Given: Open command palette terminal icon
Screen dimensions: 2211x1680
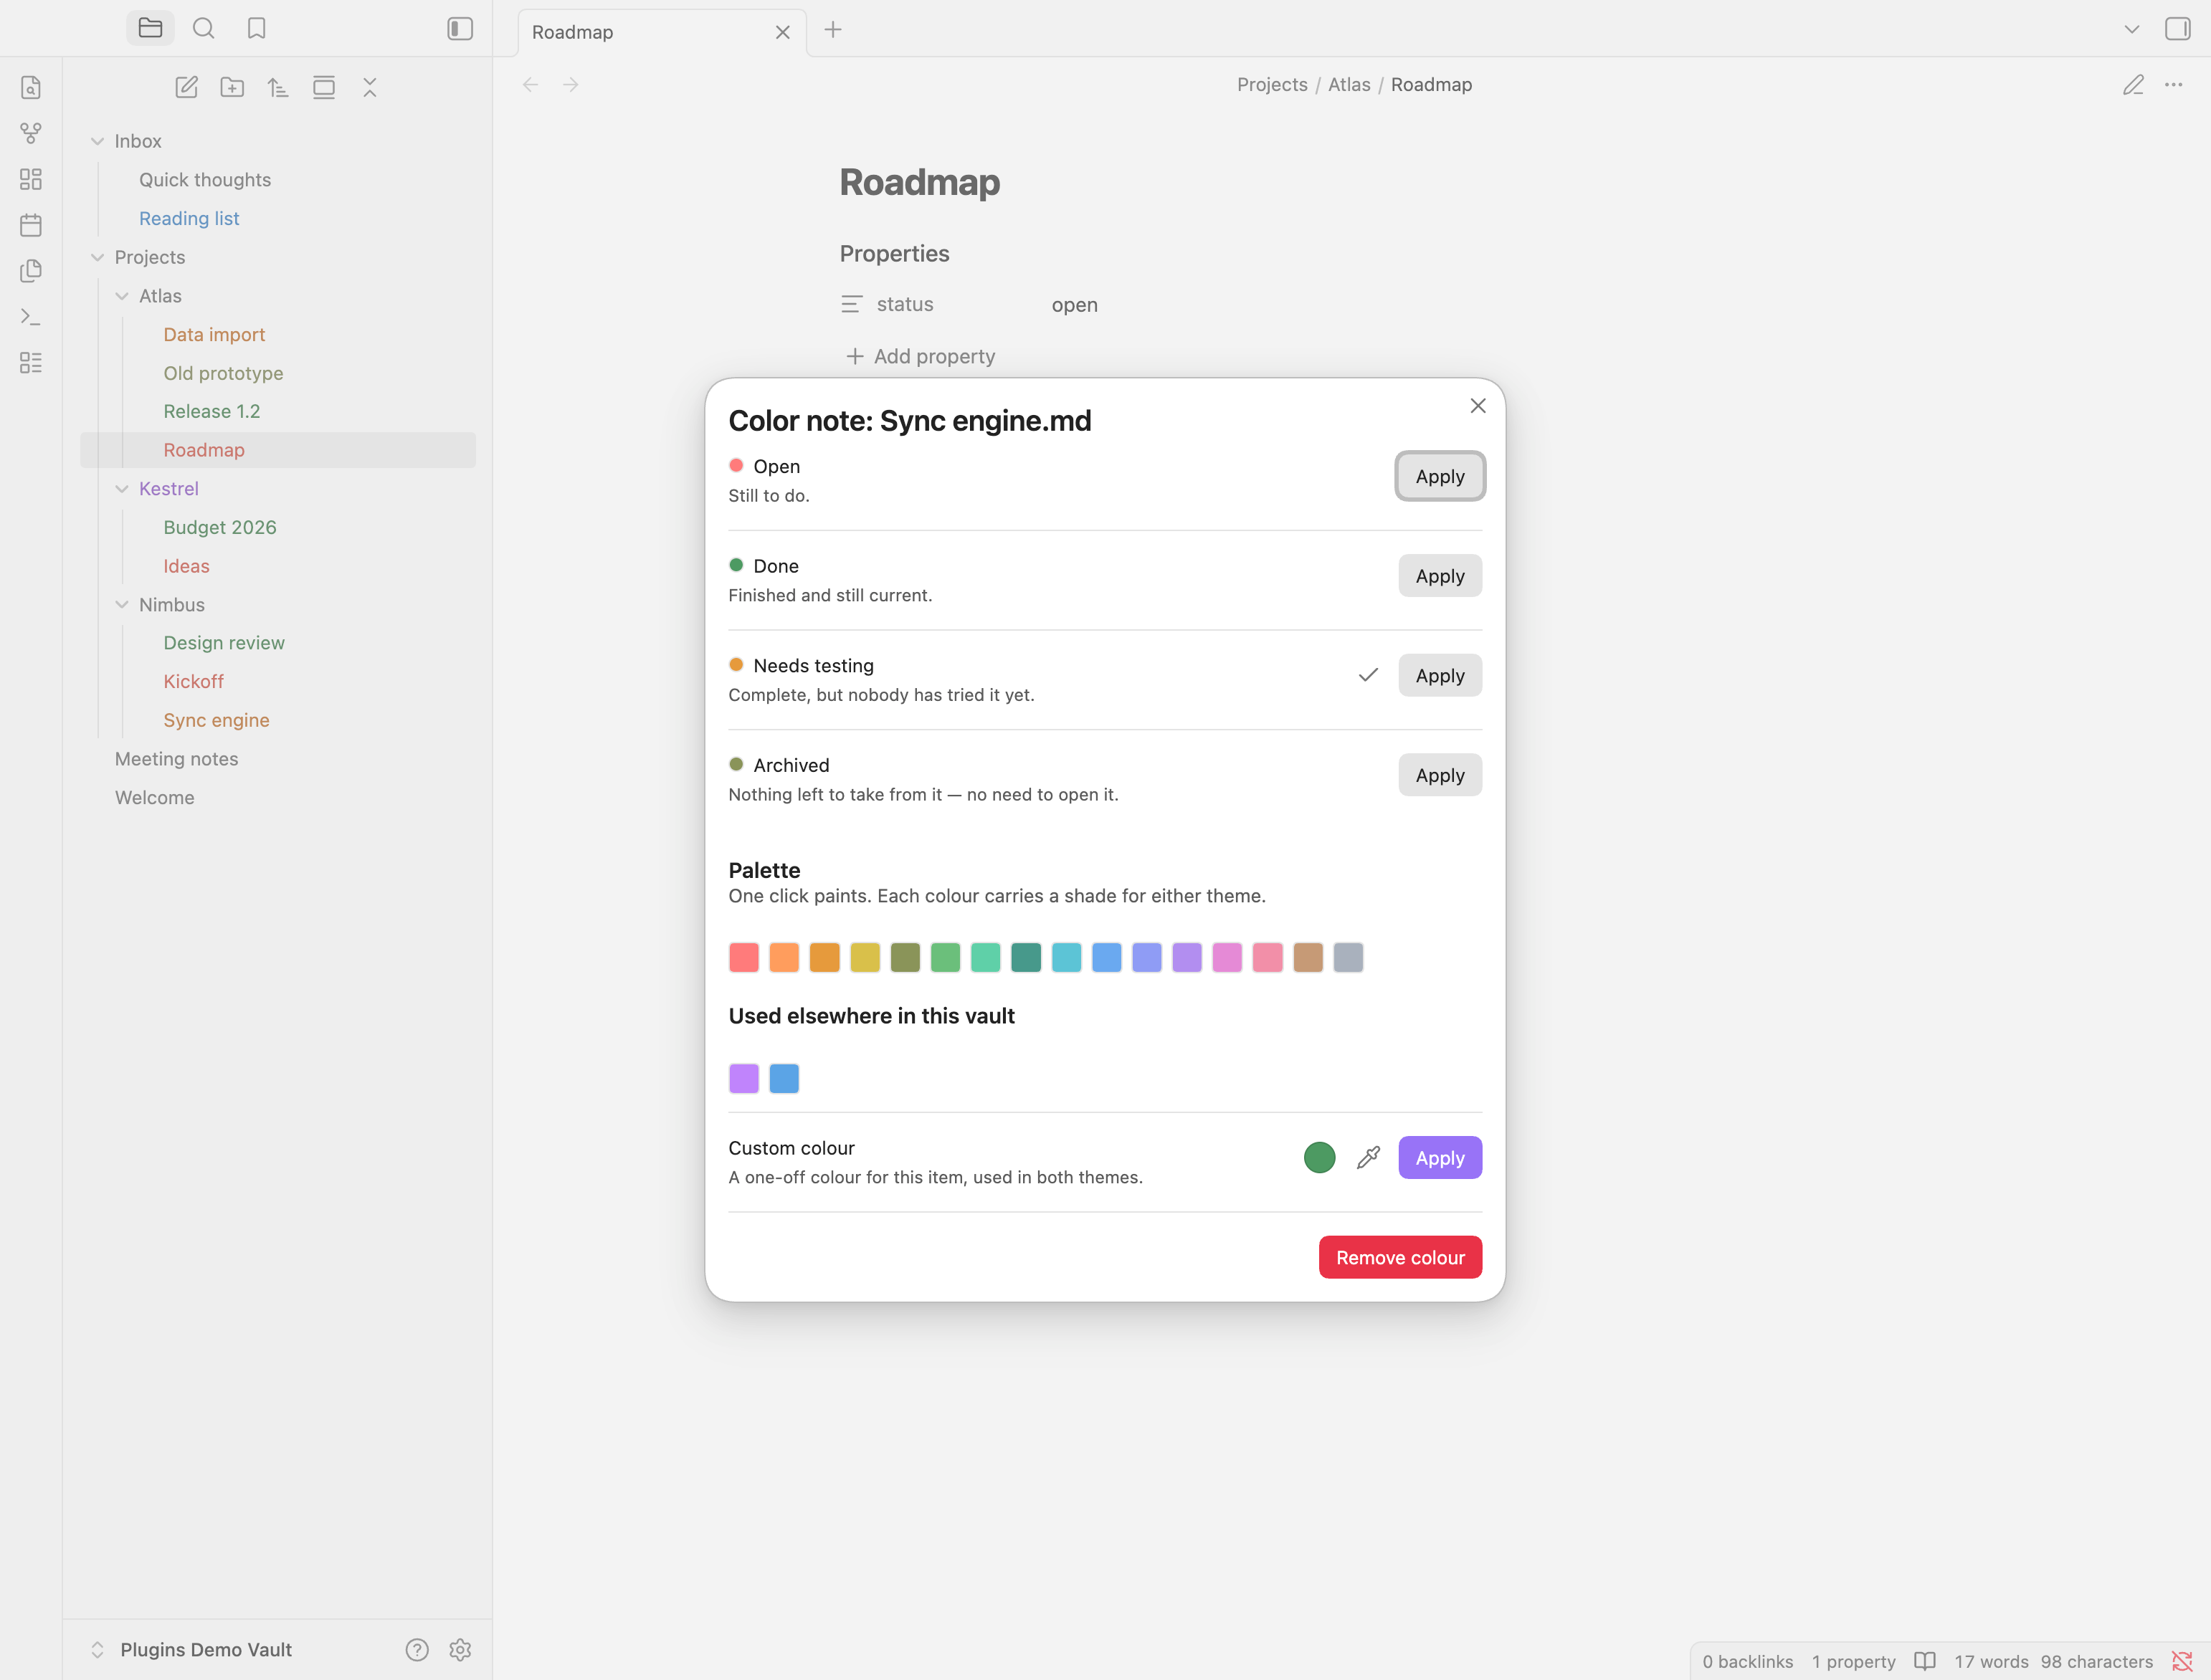Looking at the screenshot, I should (x=31, y=317).
